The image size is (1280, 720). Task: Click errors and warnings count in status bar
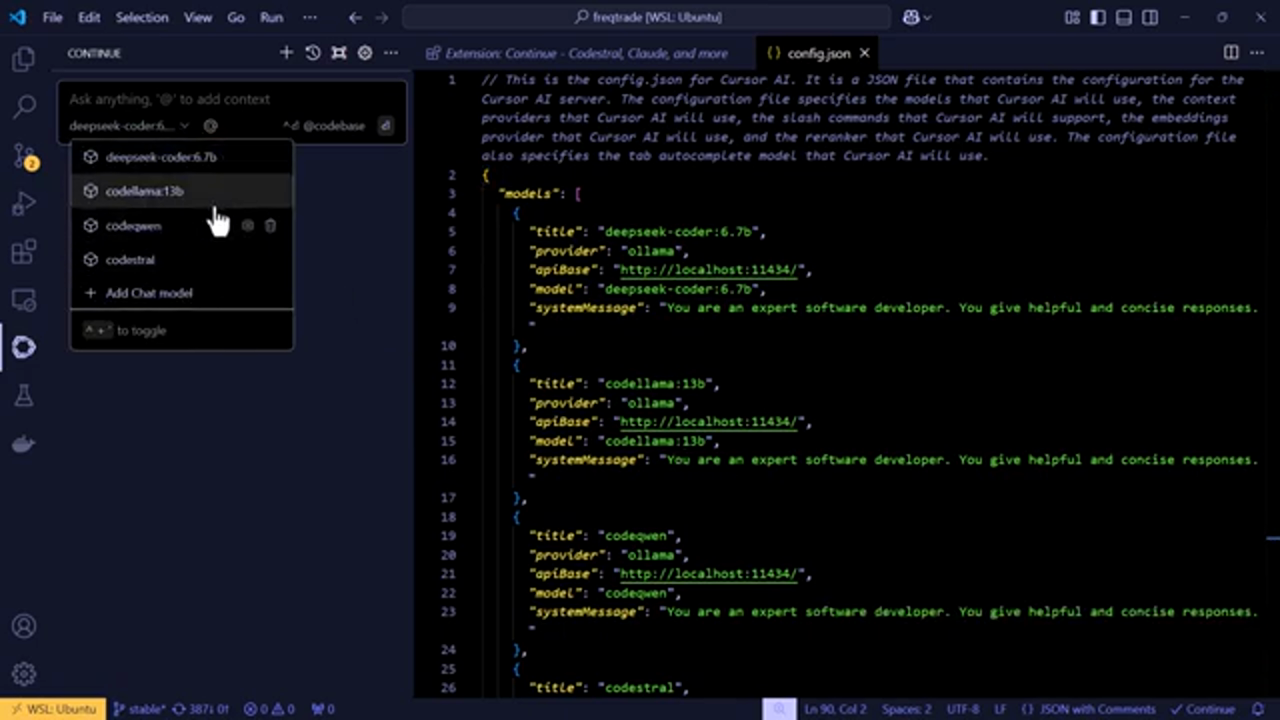click(270, 709)
